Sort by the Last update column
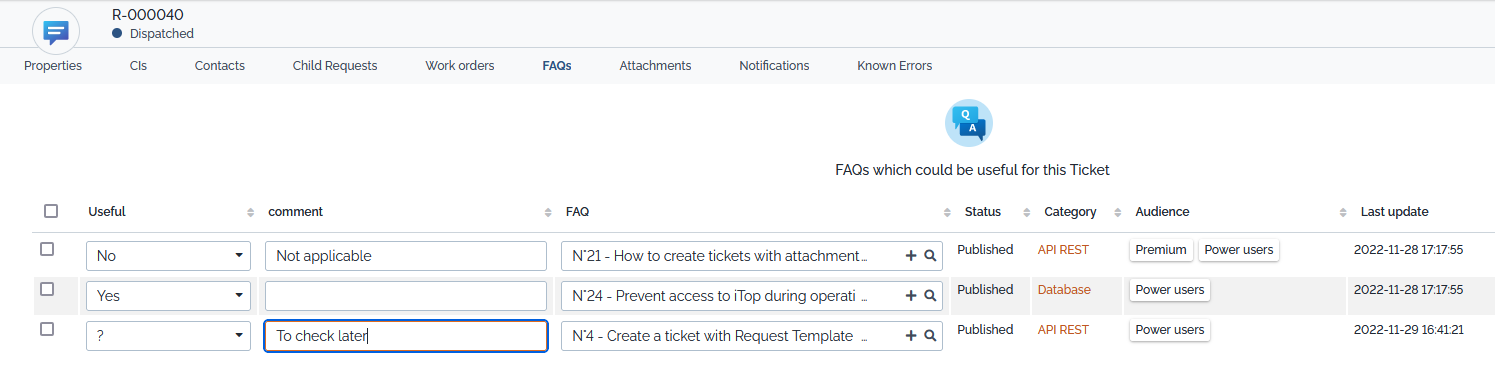 coord(1394,212)
